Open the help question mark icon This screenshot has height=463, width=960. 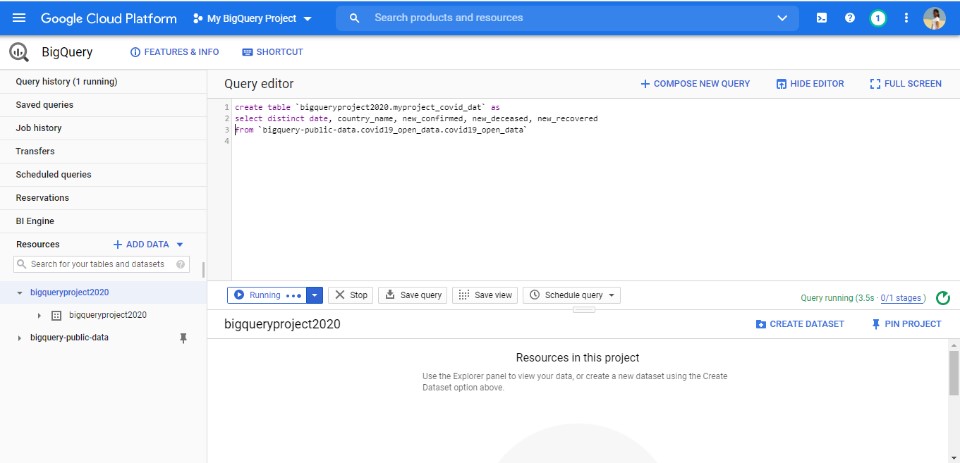pos(850,18)
